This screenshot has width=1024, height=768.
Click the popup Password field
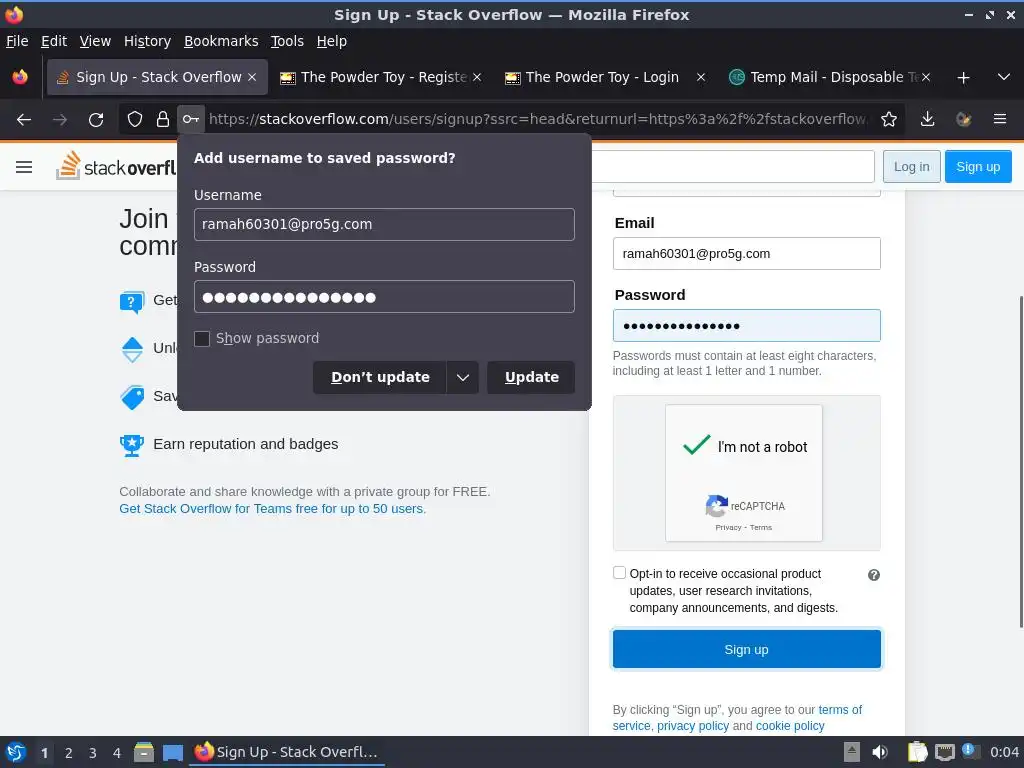point(384,297)
